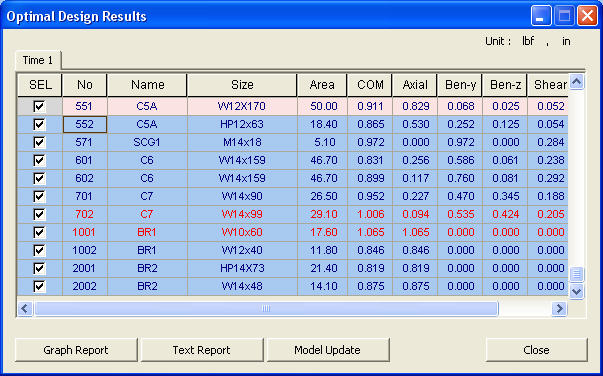This screenshot has height=376, width=603.
Task: Click the vertical scrollbar down arrow
Action: point(576,291)
